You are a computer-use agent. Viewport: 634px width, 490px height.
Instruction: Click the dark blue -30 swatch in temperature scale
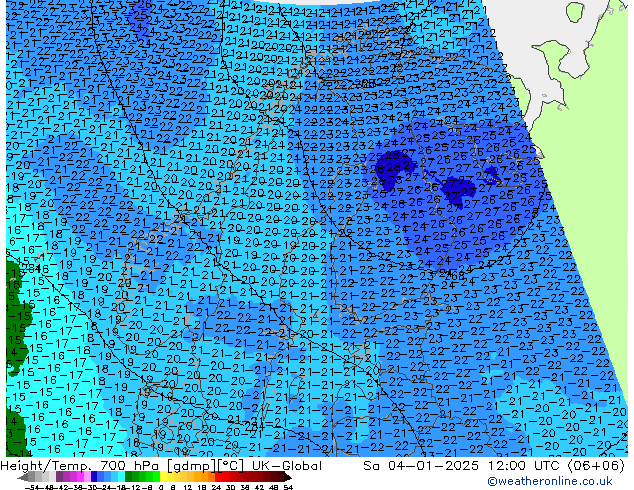click(x=94, y=477)
